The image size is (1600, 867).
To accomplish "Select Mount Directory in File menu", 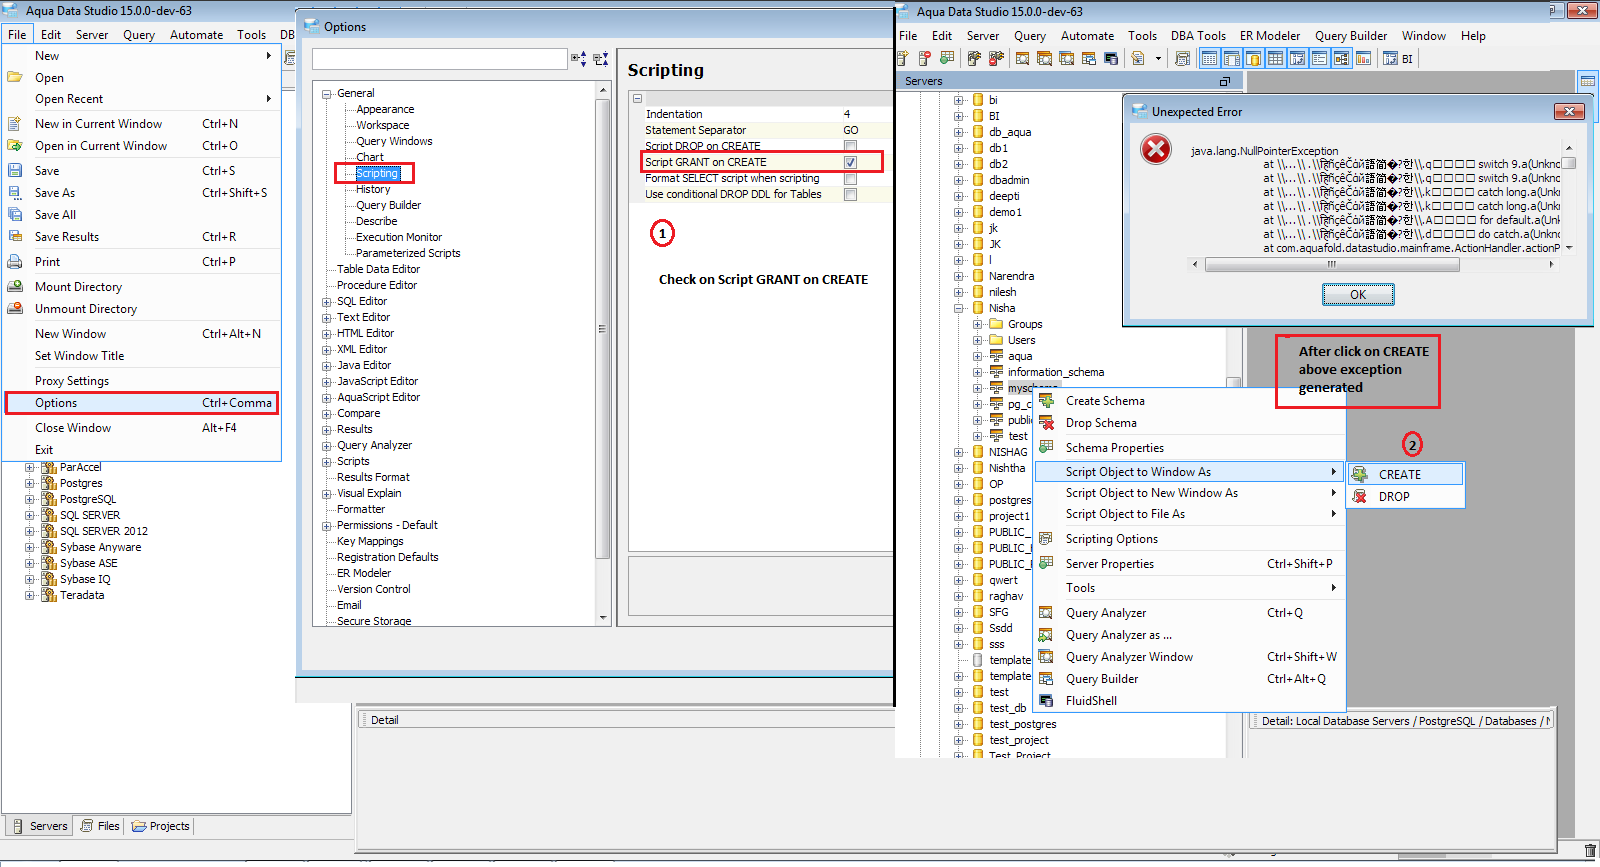I will pos(141,287).
